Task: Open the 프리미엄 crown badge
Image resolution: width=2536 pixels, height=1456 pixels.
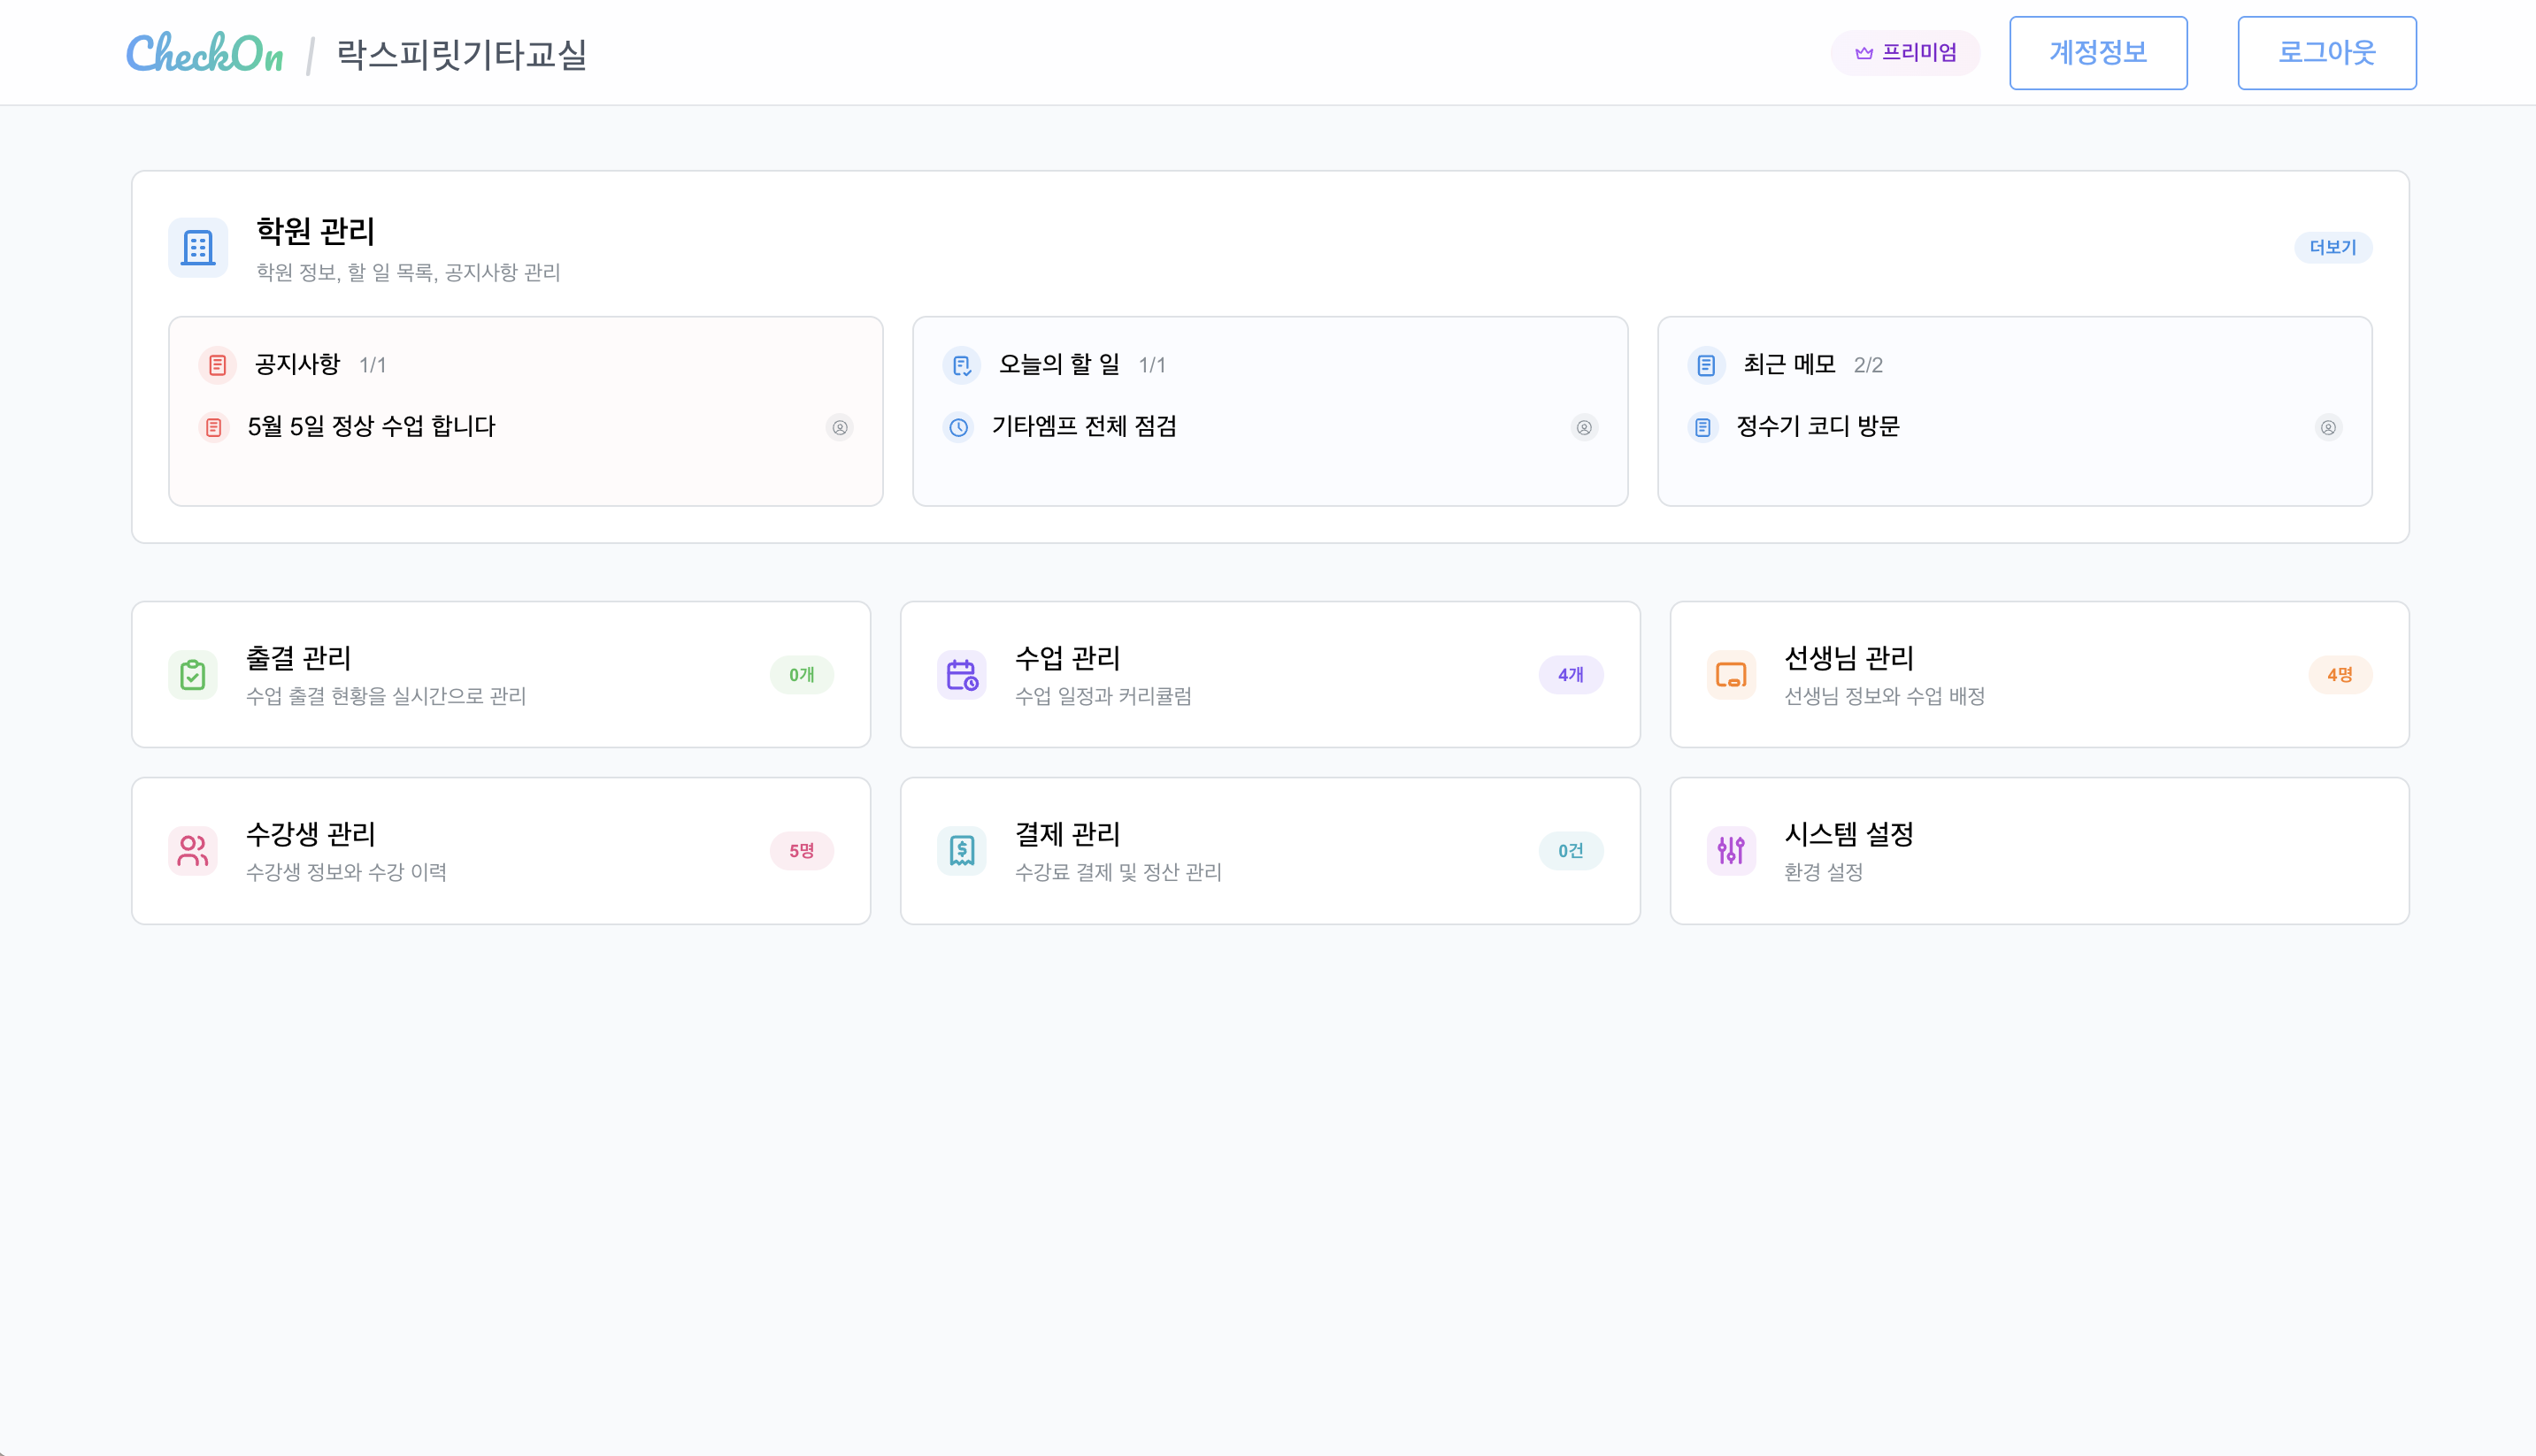Action: pyautogui.click(x=1904, y=52)
